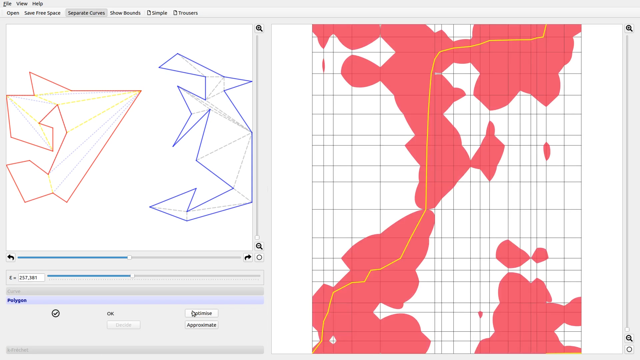Zoom in on the free space diagram
This screenshot has height=360, width=640.
click(629, 28)
